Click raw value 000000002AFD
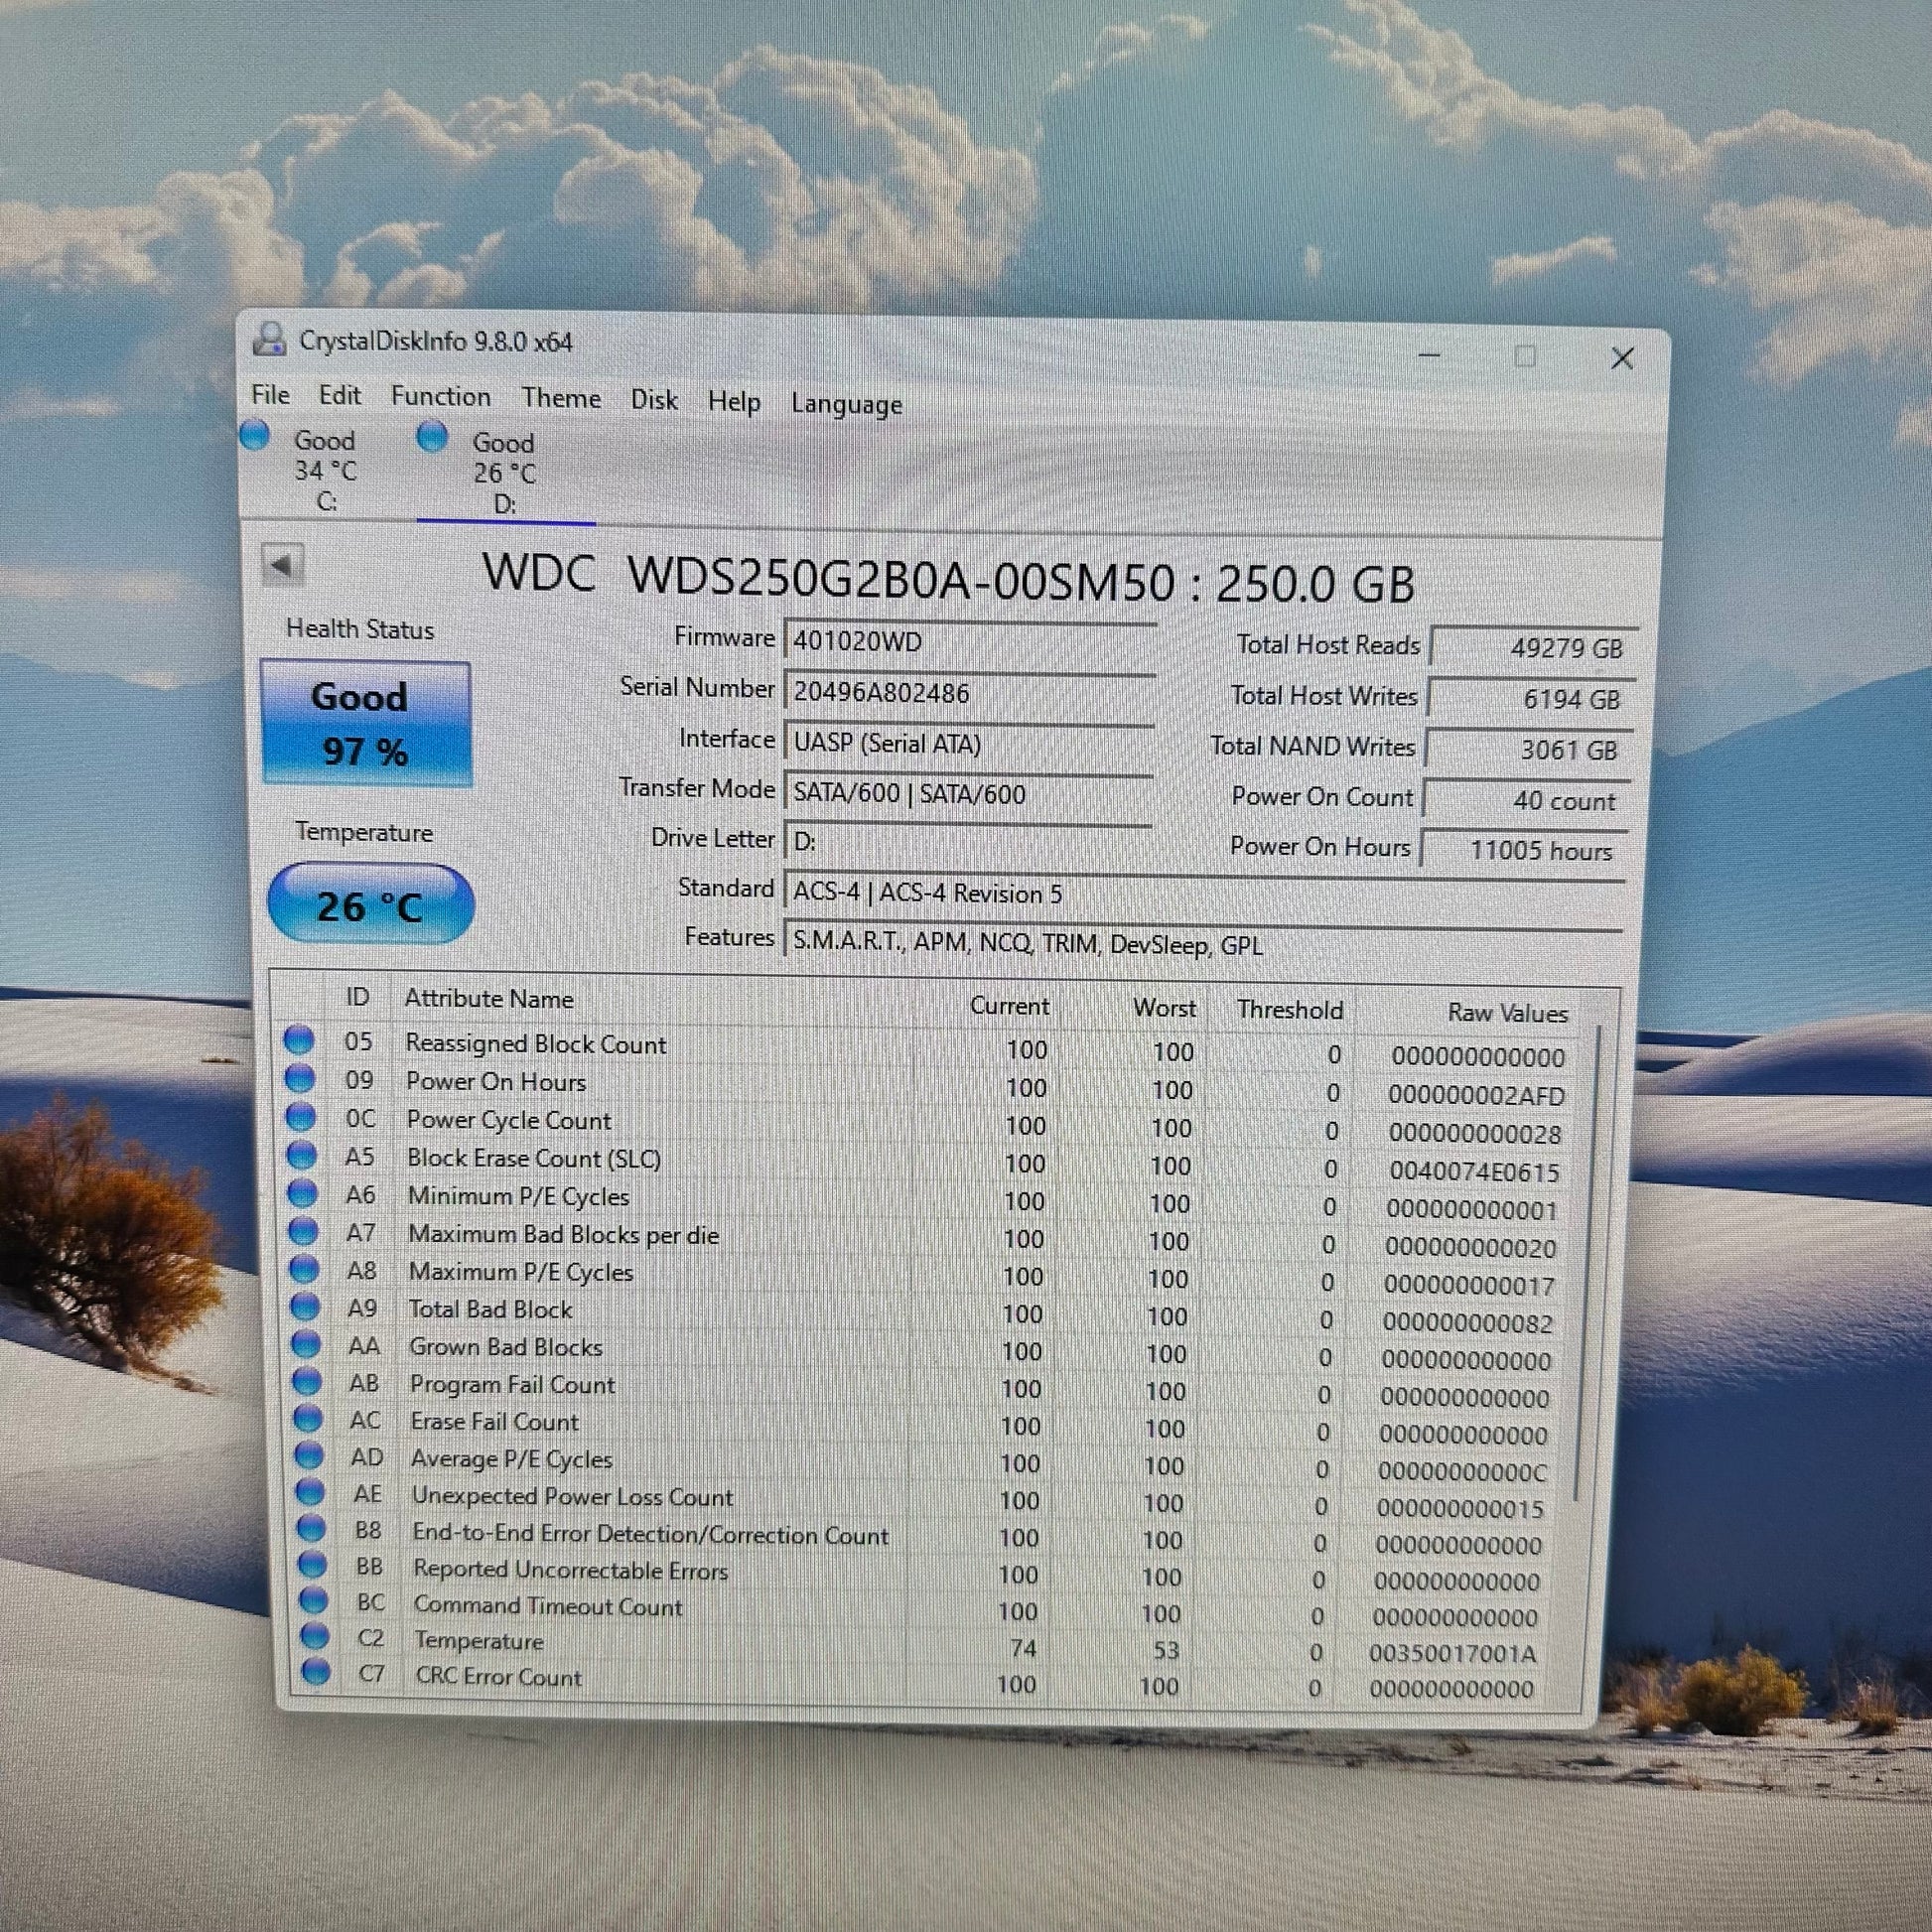The image size is (1932, 1932). [1476, 1095]
